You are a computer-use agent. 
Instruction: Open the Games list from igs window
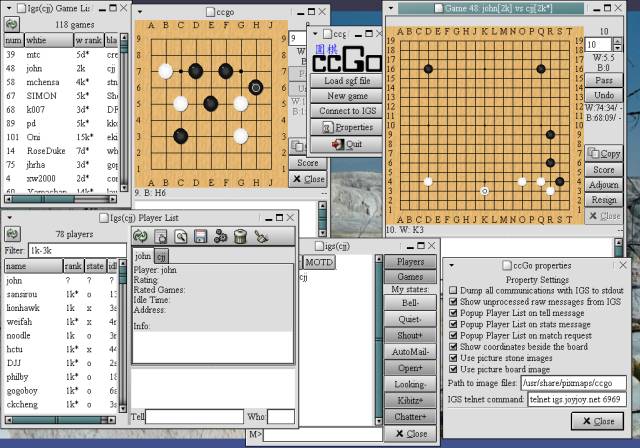point(410,277)
